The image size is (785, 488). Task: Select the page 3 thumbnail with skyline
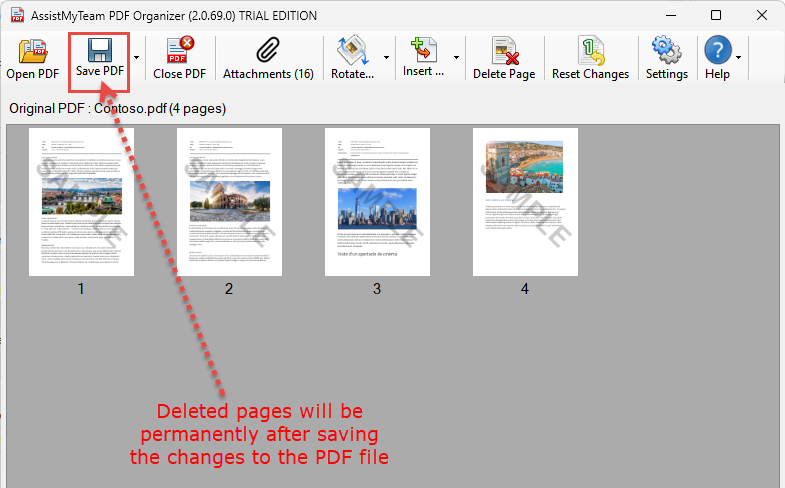click(377, 202)
